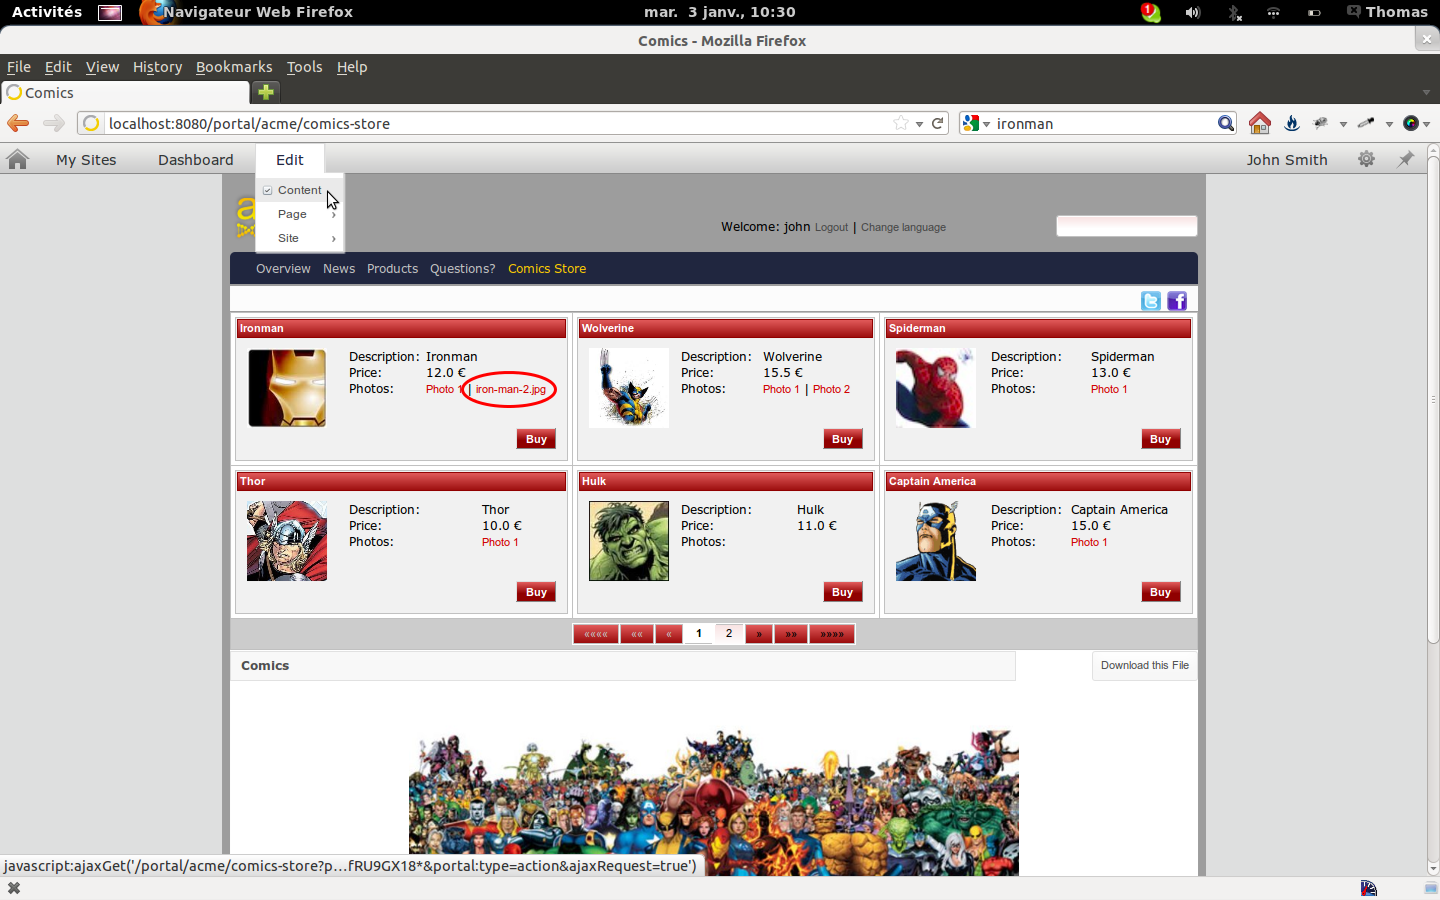Buy the Ironman comic
The height and width of the screenshot is (900, 1440).
click(x=537, y=439)
